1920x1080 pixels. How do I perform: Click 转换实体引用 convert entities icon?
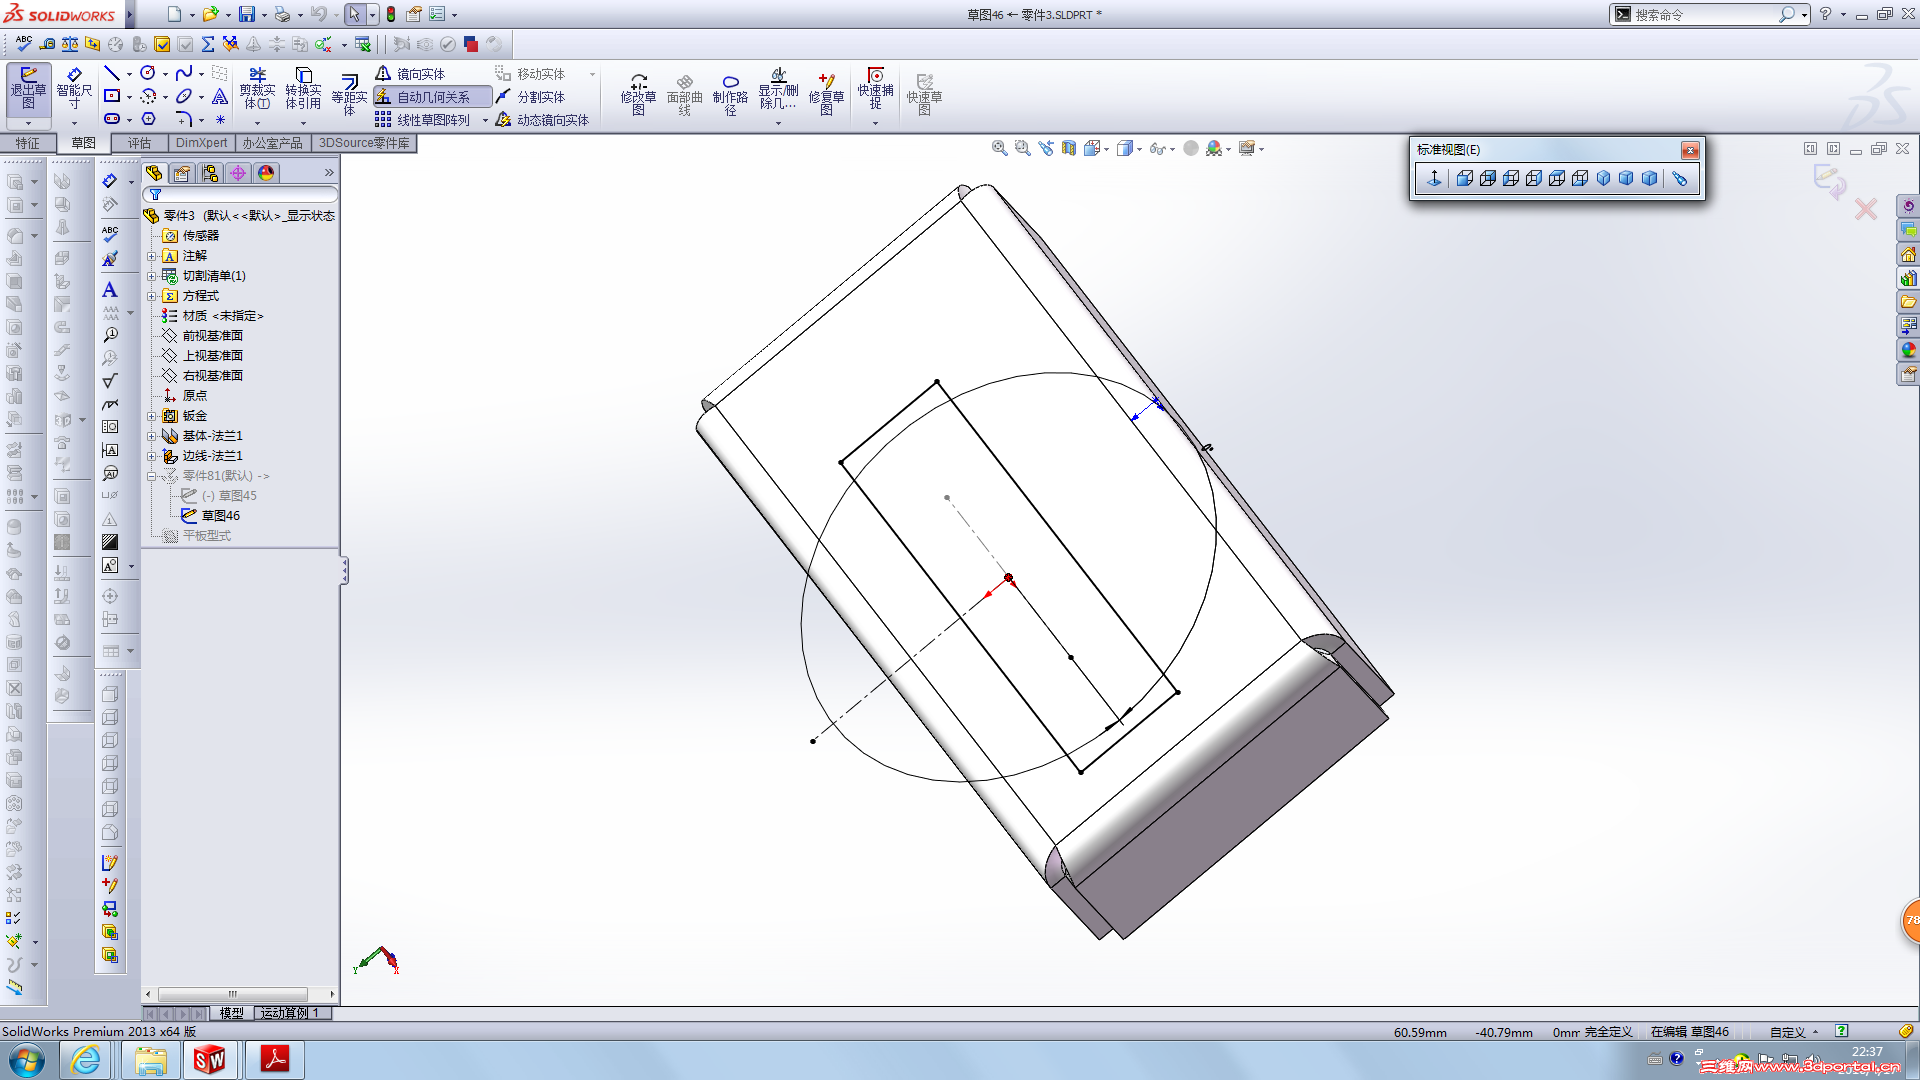[x=303, y=88]
